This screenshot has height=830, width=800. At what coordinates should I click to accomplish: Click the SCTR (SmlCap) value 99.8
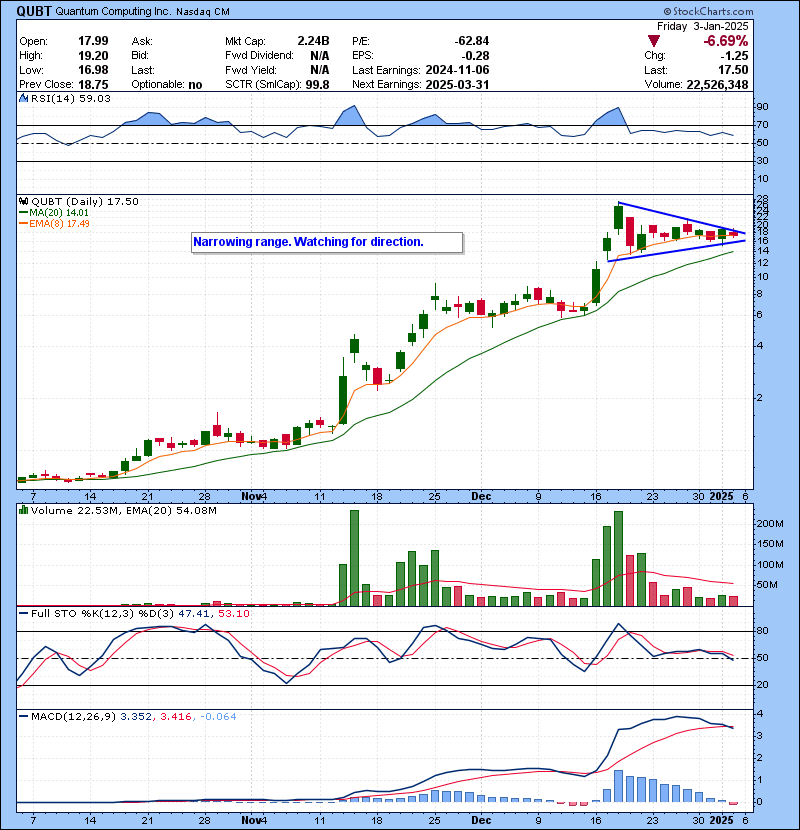(x=318, y=85)
